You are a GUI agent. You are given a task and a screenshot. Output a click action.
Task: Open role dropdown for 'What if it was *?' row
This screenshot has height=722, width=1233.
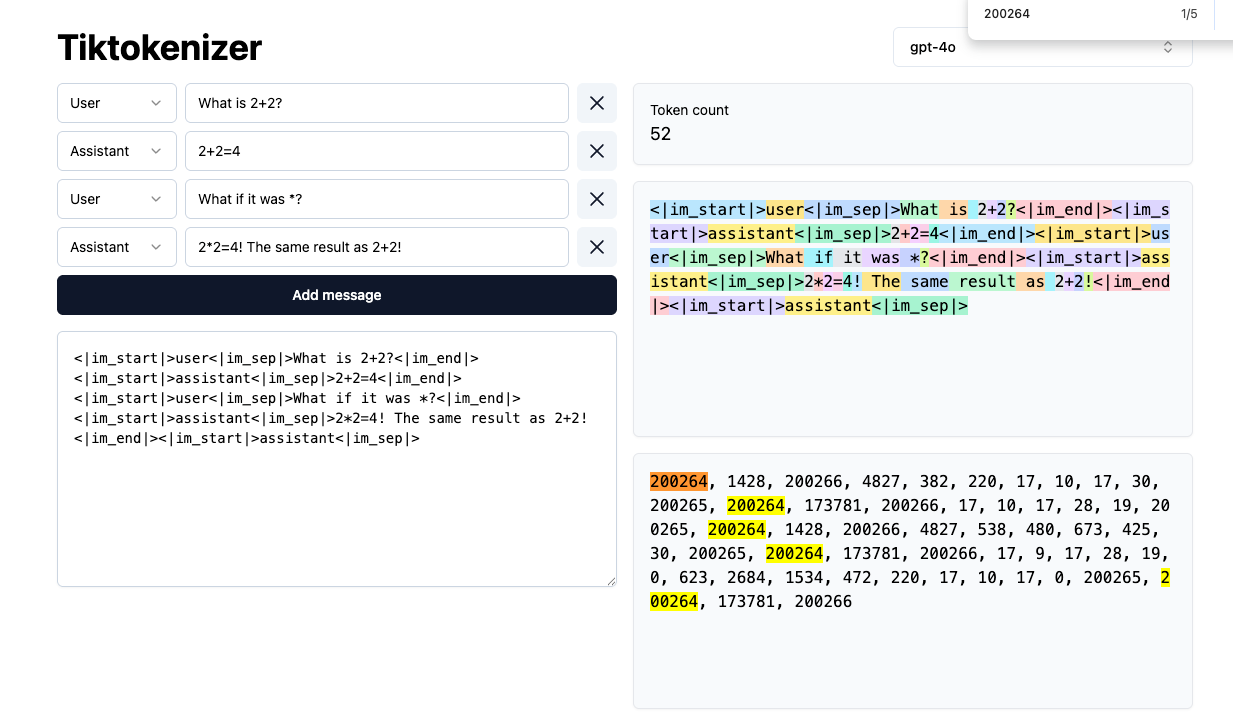117,199
